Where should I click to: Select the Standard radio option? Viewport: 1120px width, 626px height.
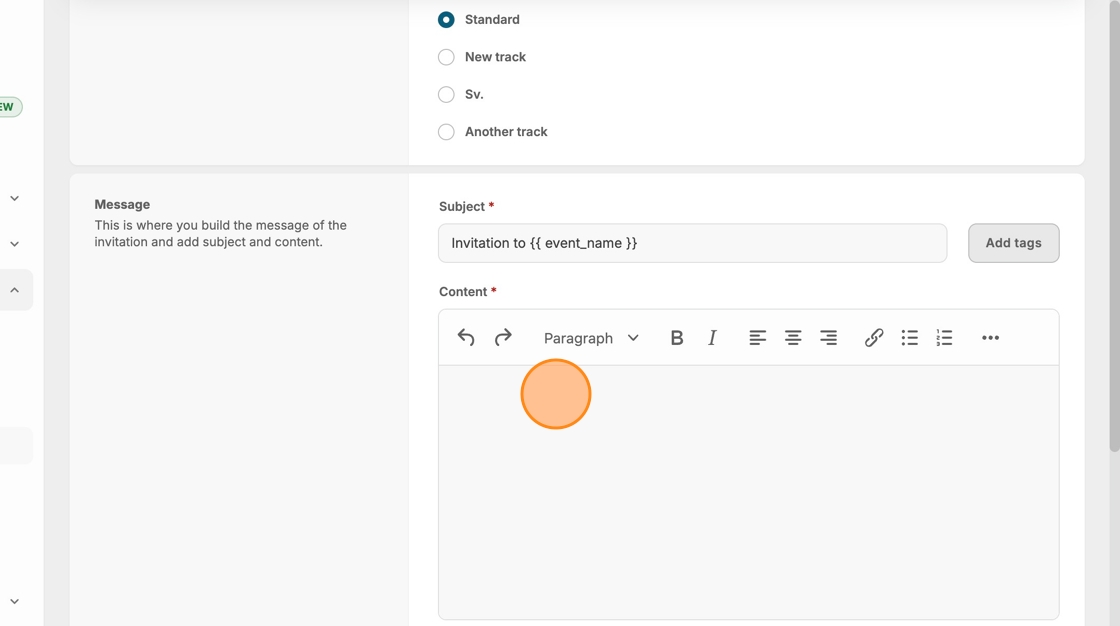pyautogui.click(x=446, y=20)
